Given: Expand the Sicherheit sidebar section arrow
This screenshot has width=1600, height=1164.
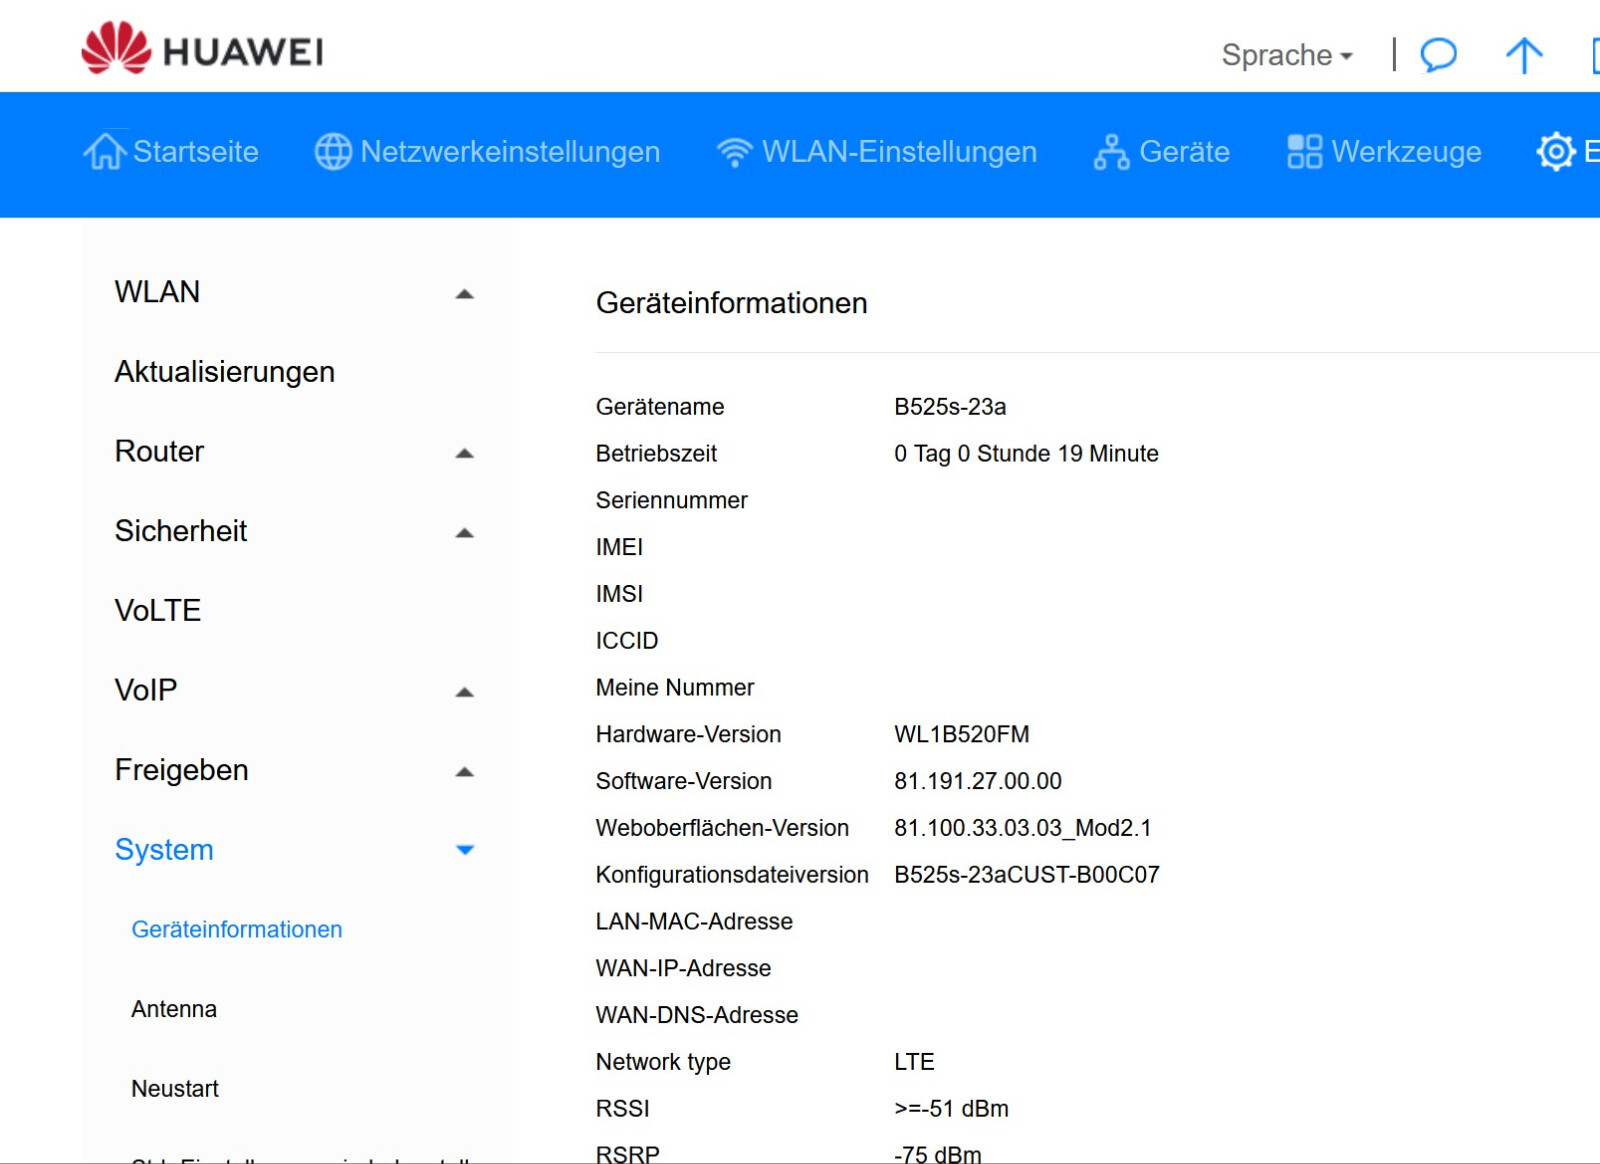Looking at the screenshot, I should click(x=464, y=533).
